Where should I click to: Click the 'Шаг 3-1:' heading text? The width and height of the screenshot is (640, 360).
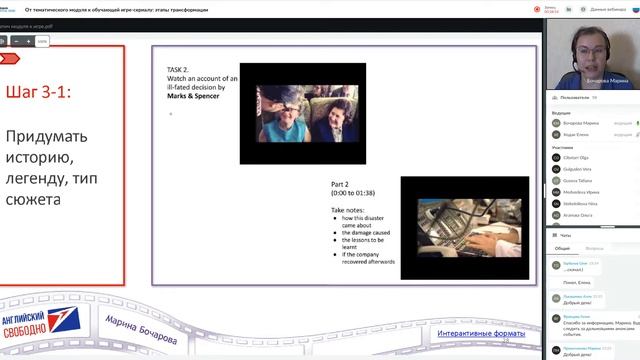point(38,92)
